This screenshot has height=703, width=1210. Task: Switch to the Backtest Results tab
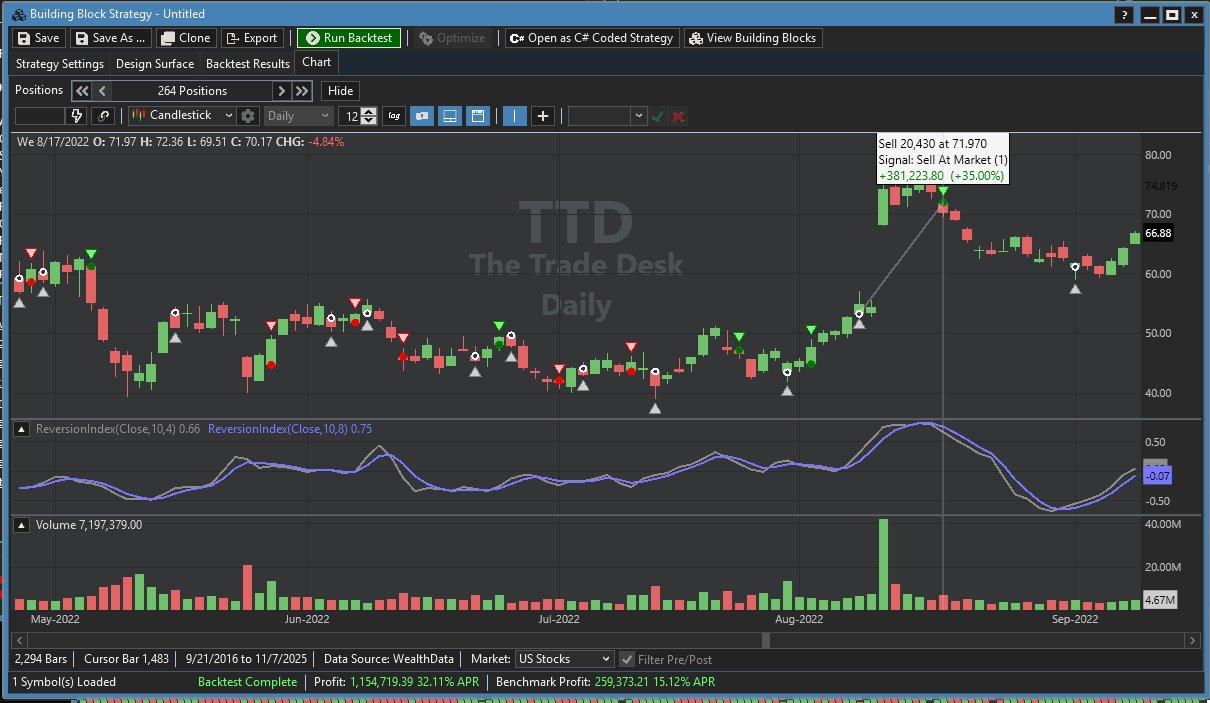point(248,63)
